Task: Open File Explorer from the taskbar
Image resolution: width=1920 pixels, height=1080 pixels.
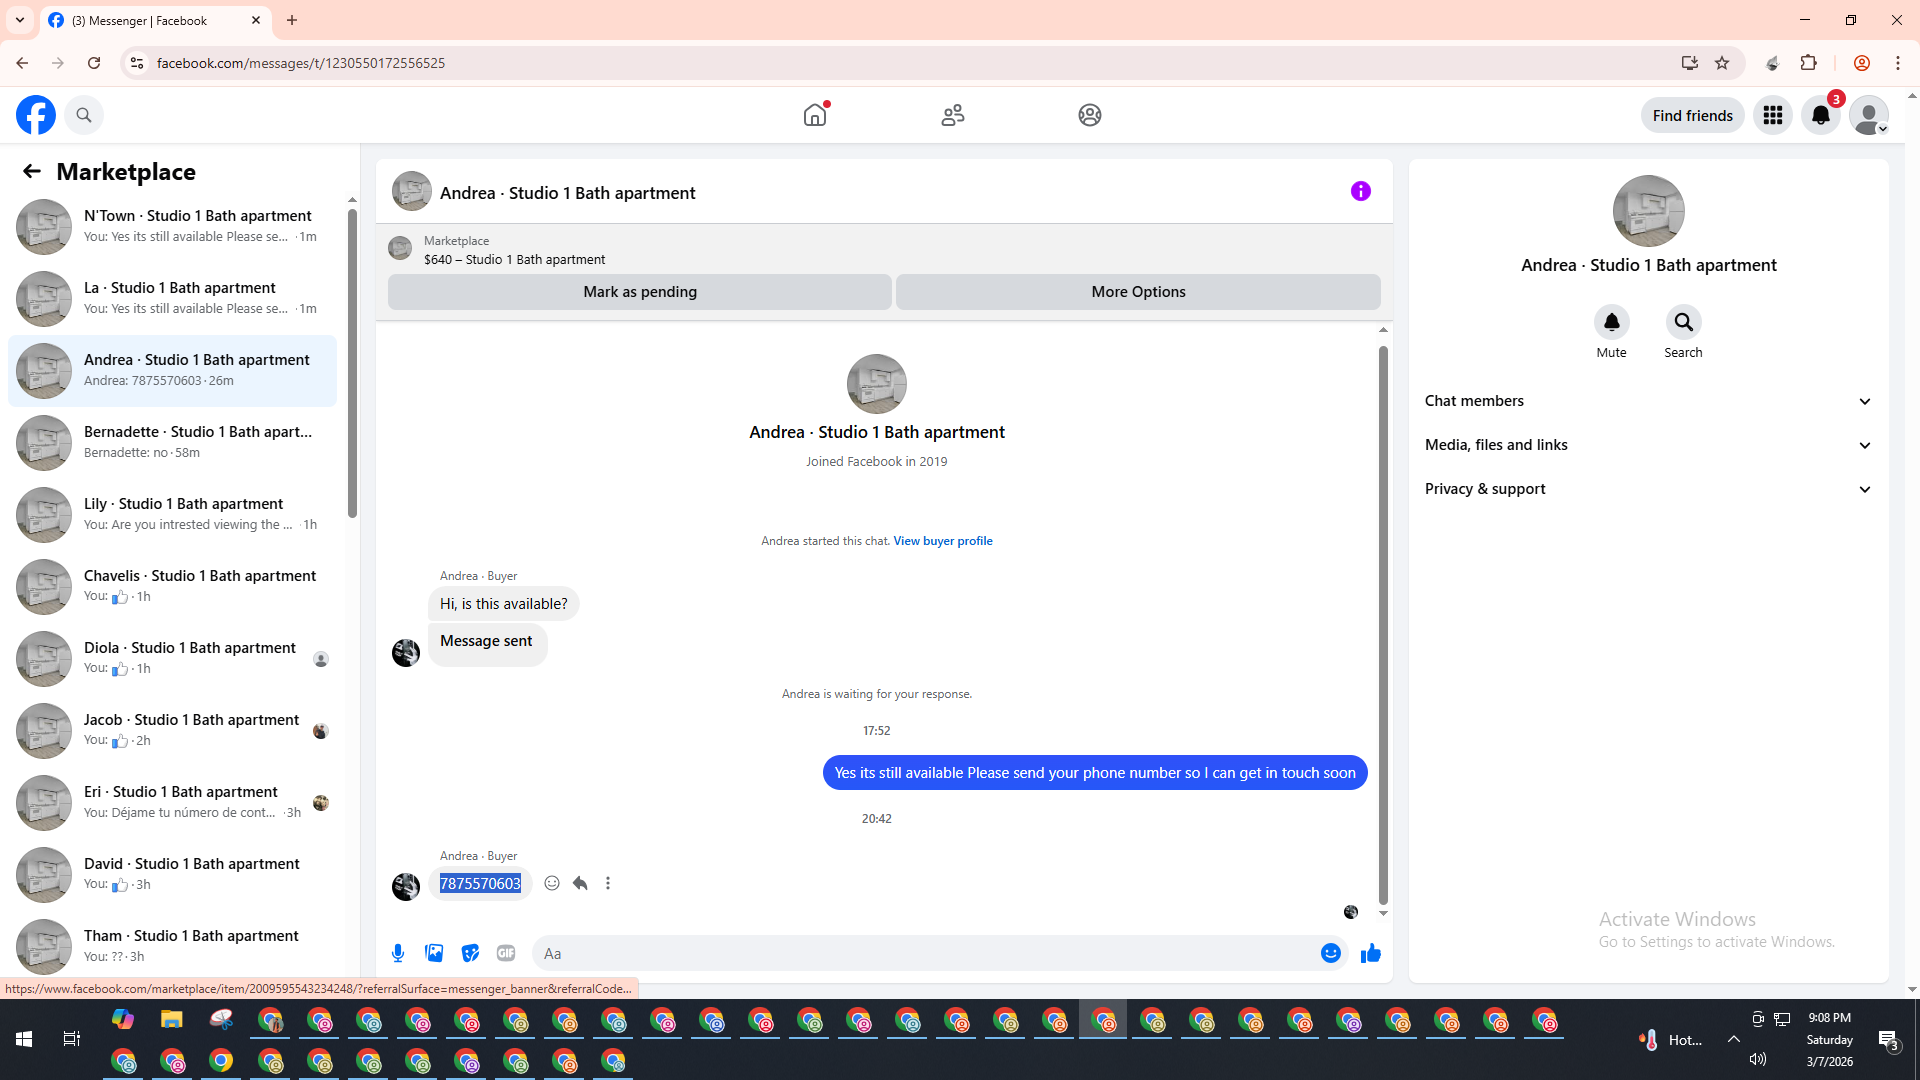Action: (x=172, y=1020)
